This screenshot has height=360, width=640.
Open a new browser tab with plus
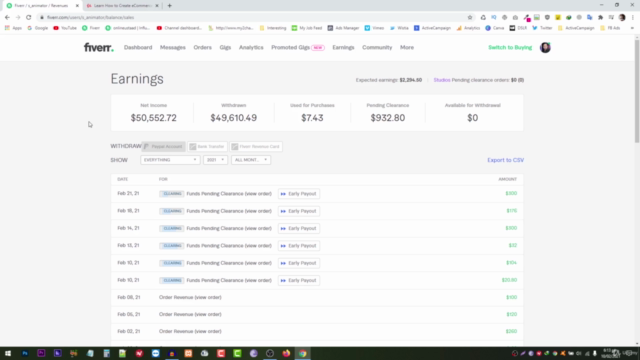pos(169,6)
